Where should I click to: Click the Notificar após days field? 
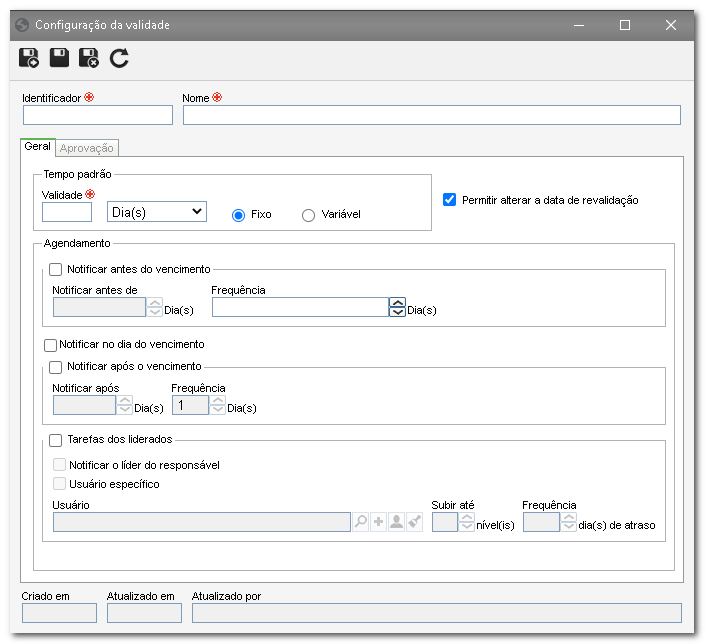[x=85, y=405]
